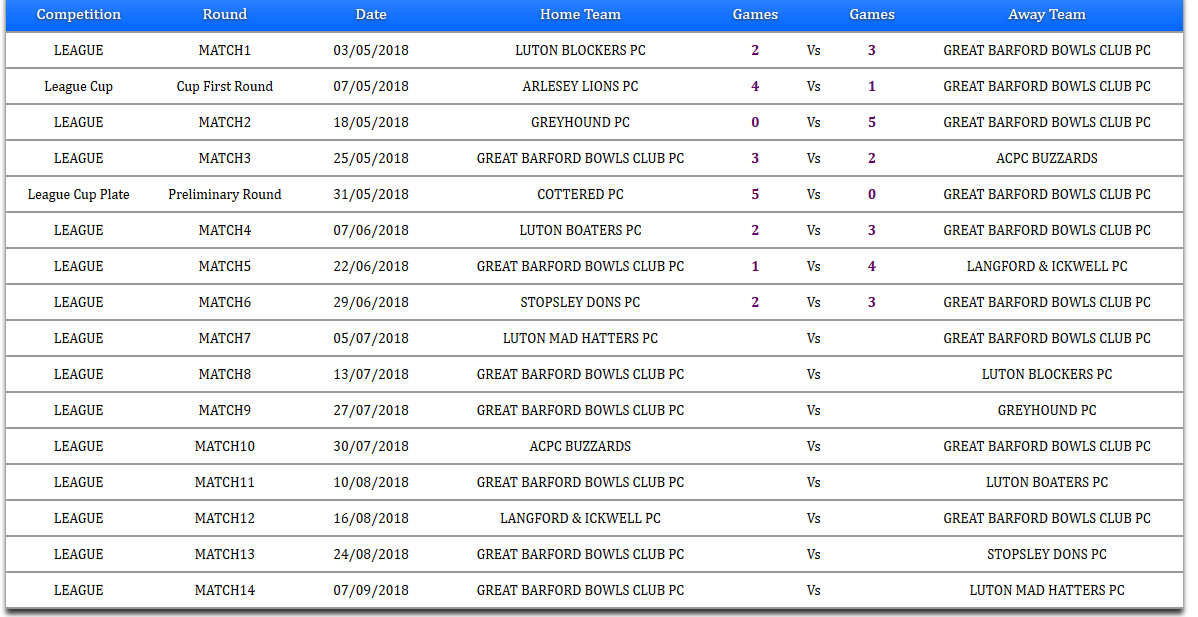Select ACPC BUZZARDS in MATCH3 row

tap(1047, 158)
